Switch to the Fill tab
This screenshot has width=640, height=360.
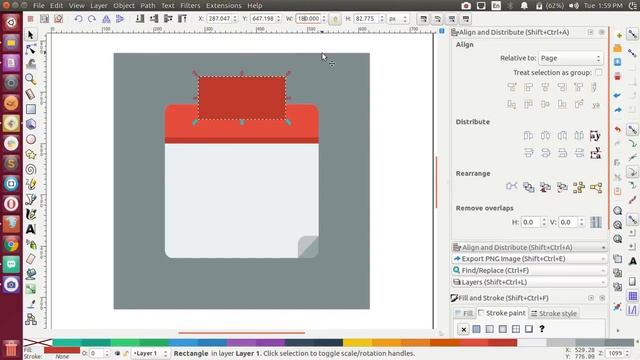point(464,313)
